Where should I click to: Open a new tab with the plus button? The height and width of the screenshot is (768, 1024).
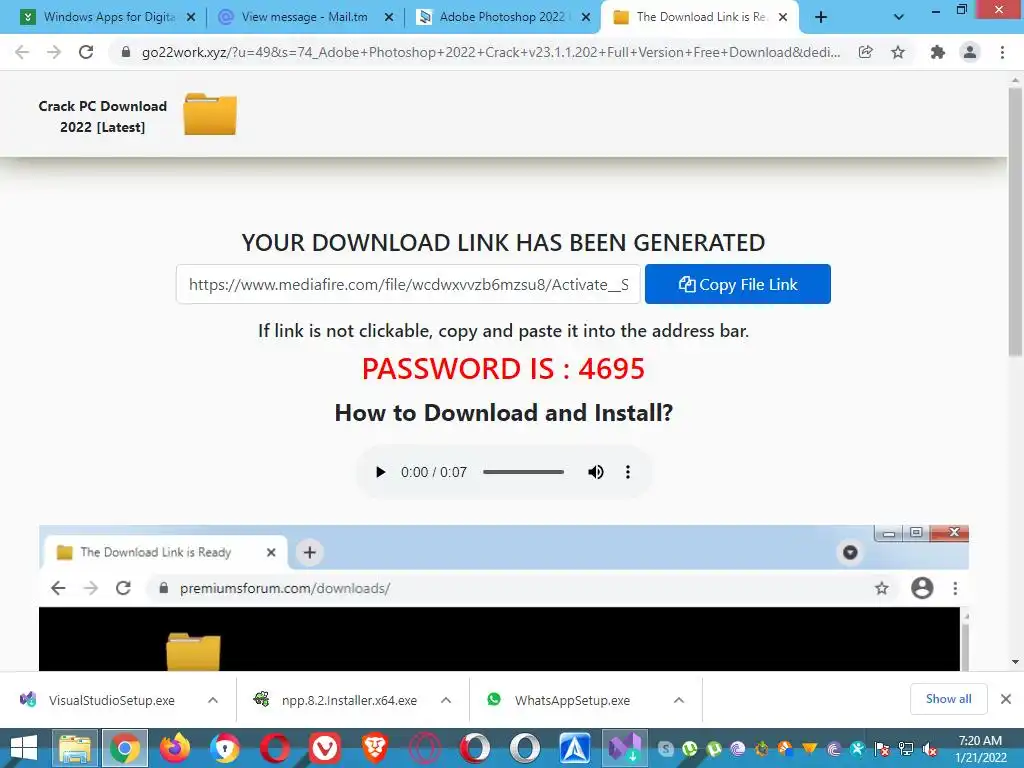[x=821, y=18]
